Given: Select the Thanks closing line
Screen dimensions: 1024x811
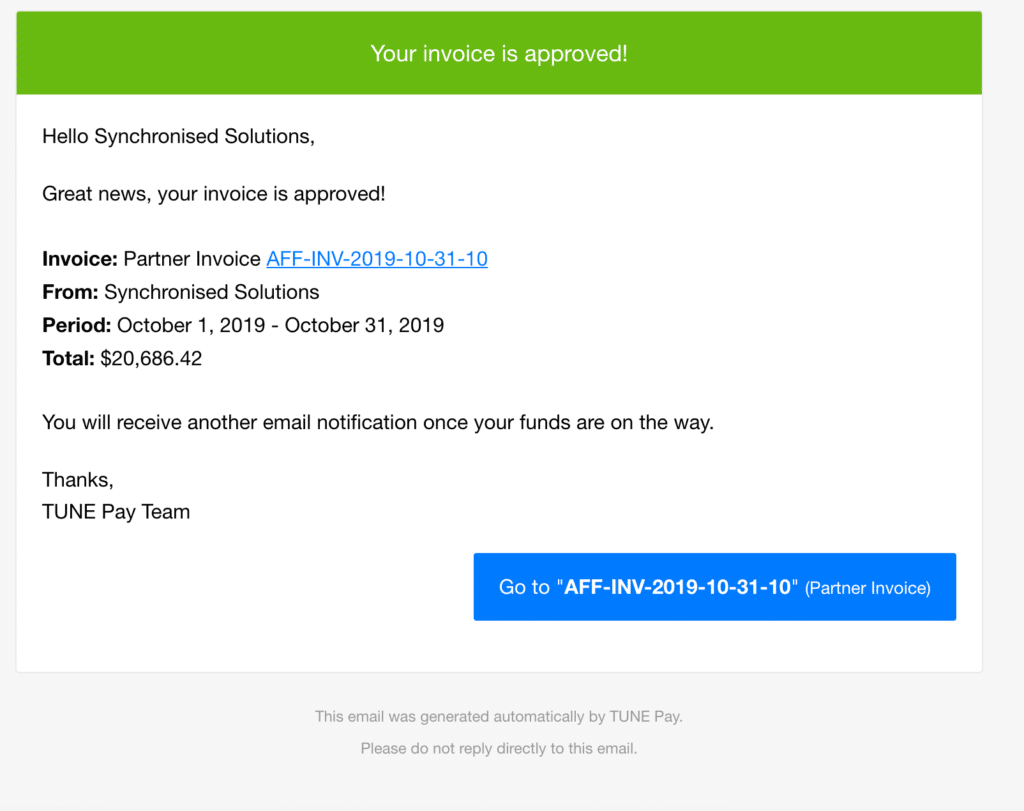Looking at the screenshot, I should pyautogui.click(x=77, y=479).
